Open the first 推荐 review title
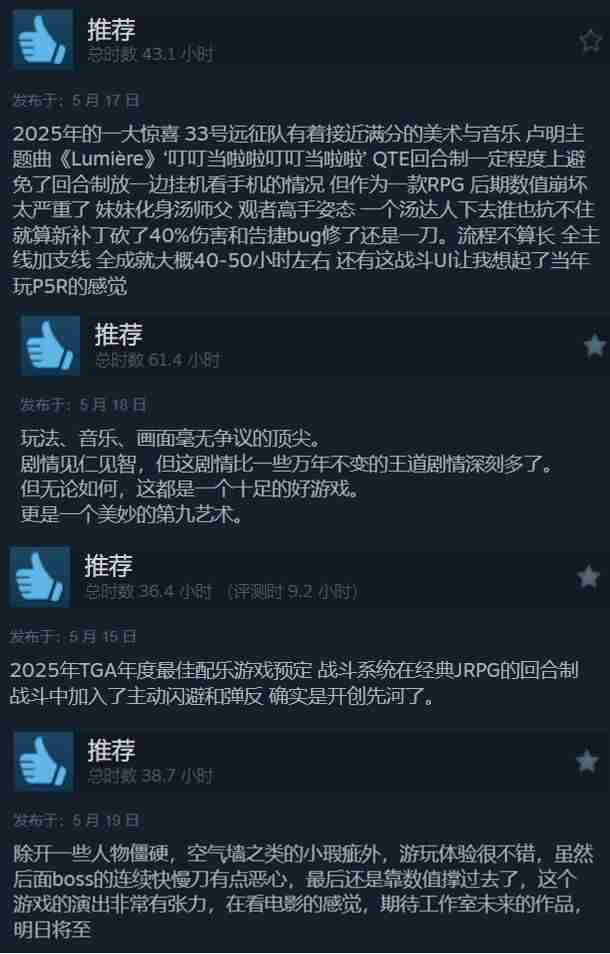Screen dimensions: 610x954 click(111, 29)
